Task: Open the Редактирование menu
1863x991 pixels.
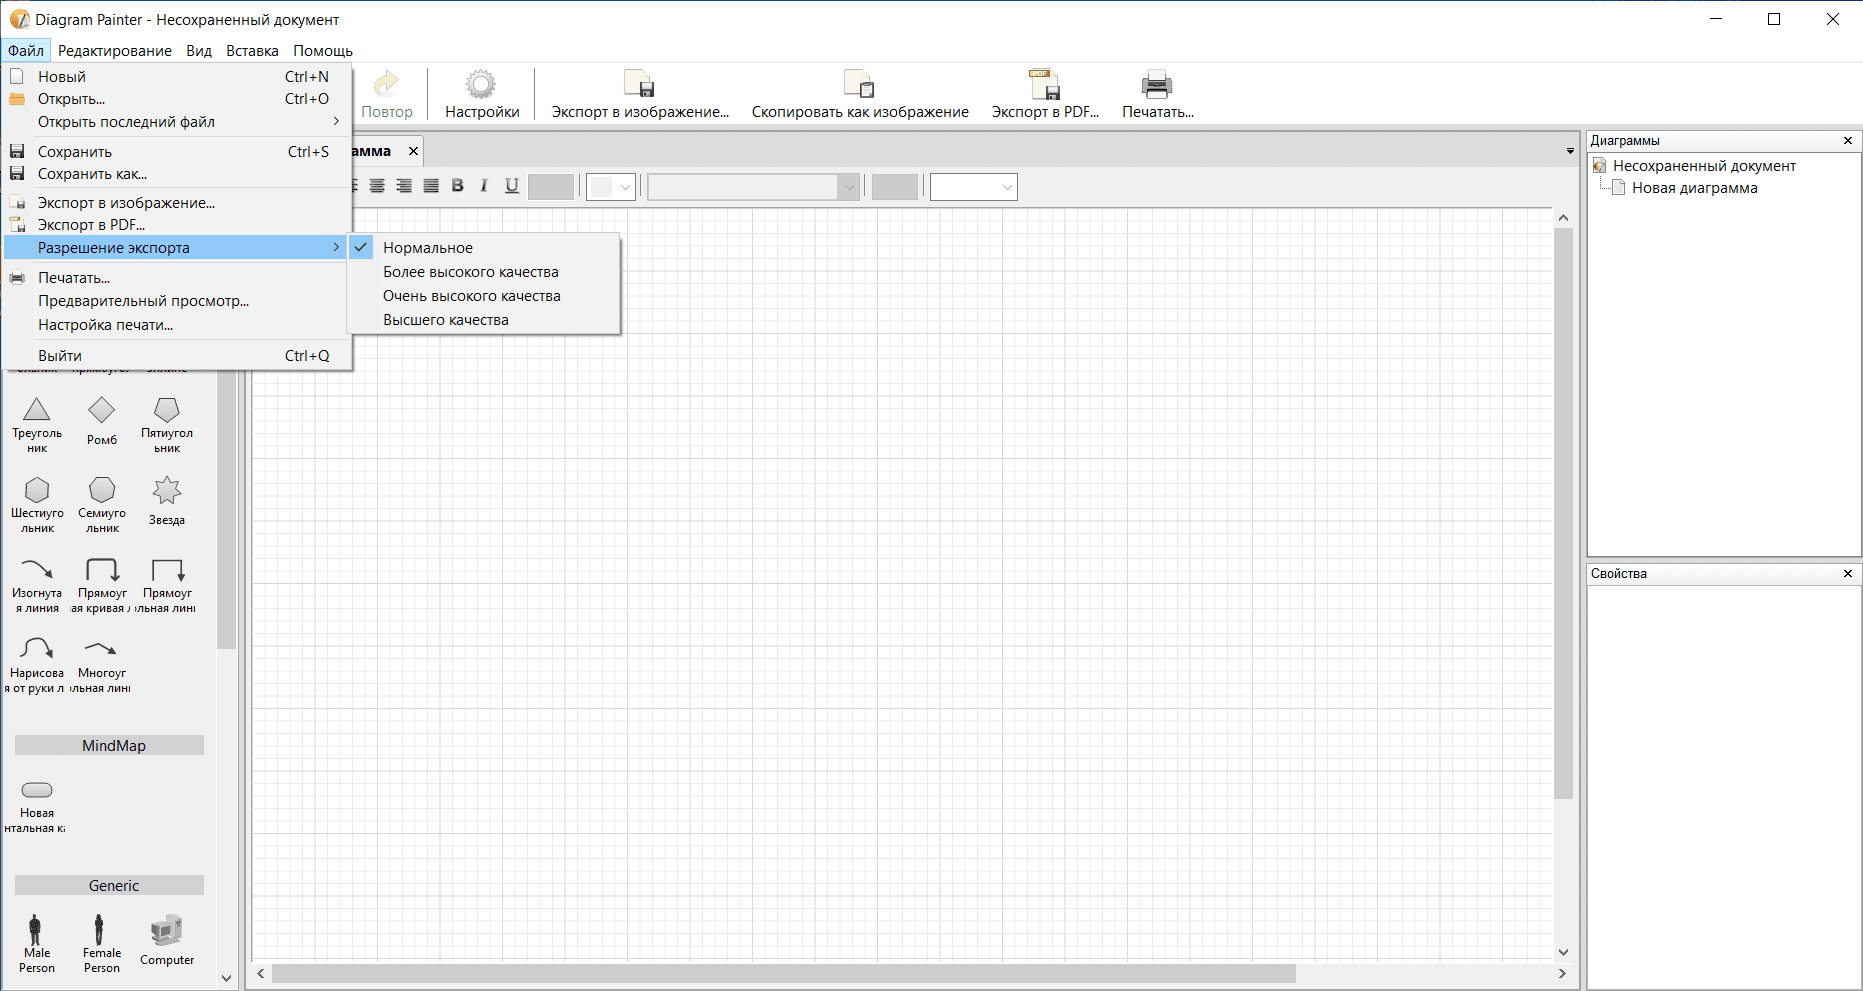Action: point(115,51)
